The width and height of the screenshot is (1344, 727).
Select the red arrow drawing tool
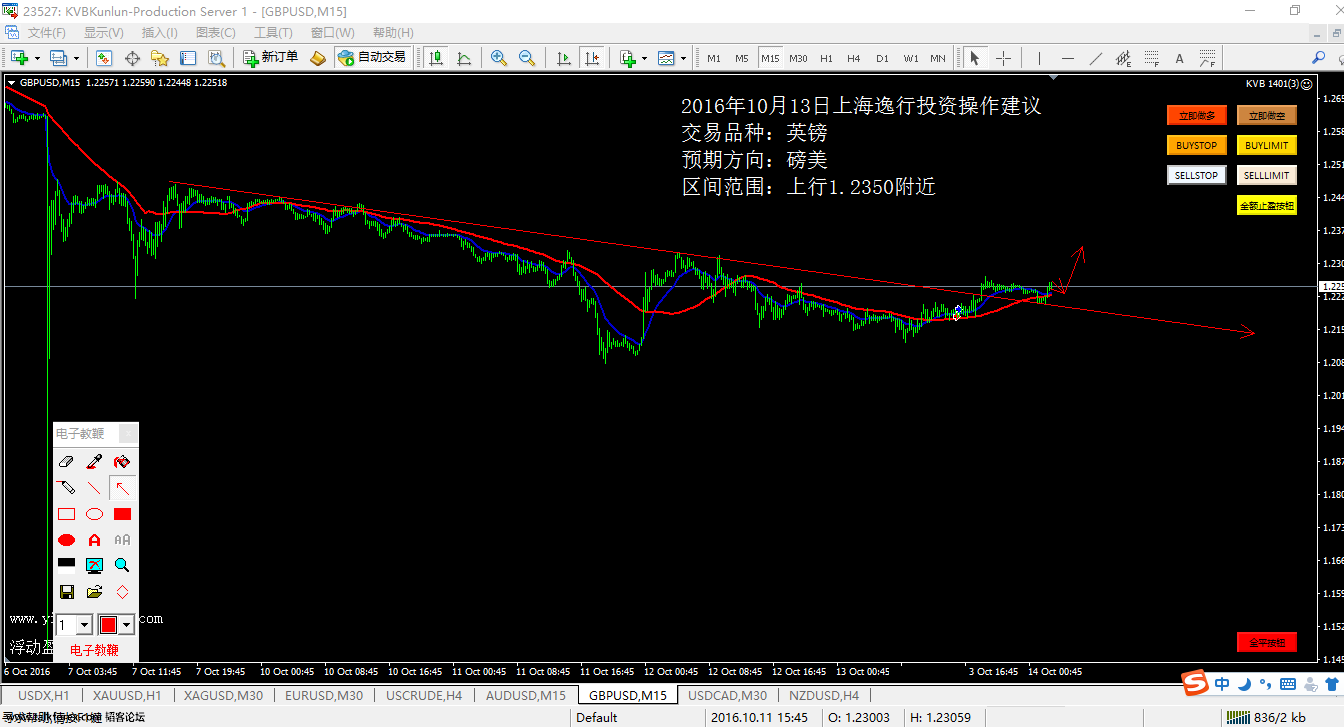pyautogui.click(x=122, y=488)
